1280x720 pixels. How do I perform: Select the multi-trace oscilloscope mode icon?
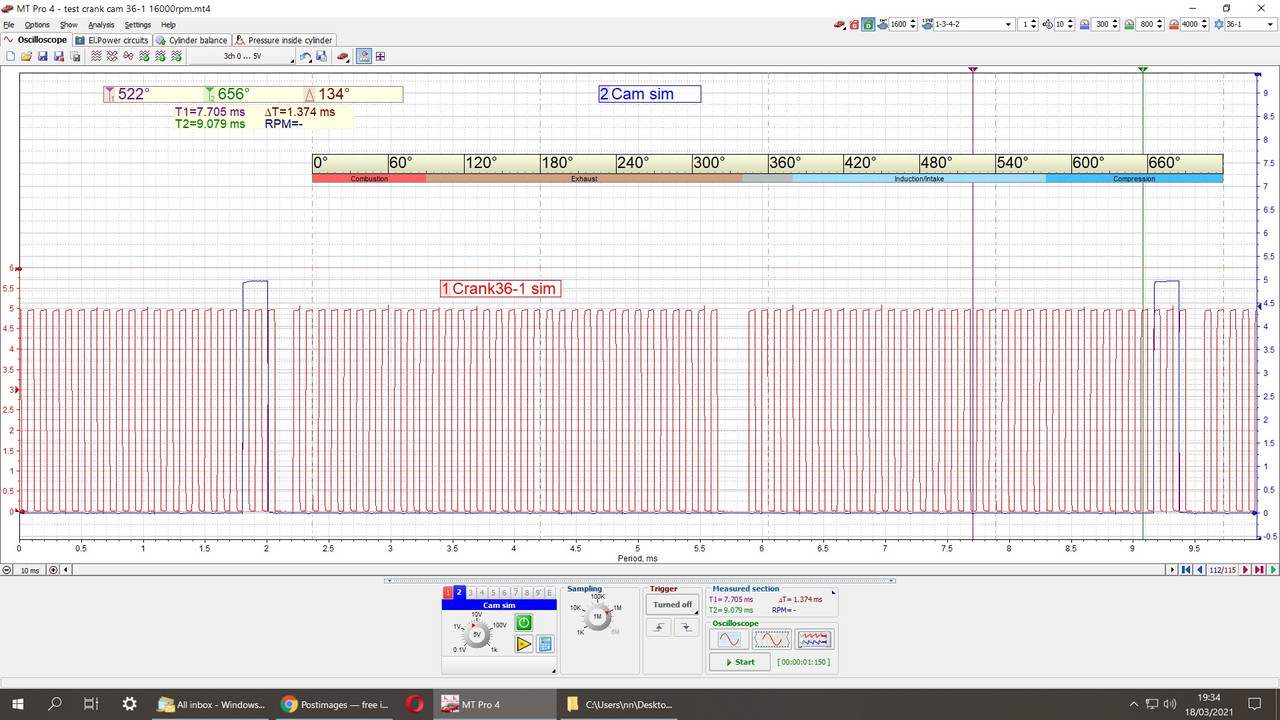(x=814, y=639)
